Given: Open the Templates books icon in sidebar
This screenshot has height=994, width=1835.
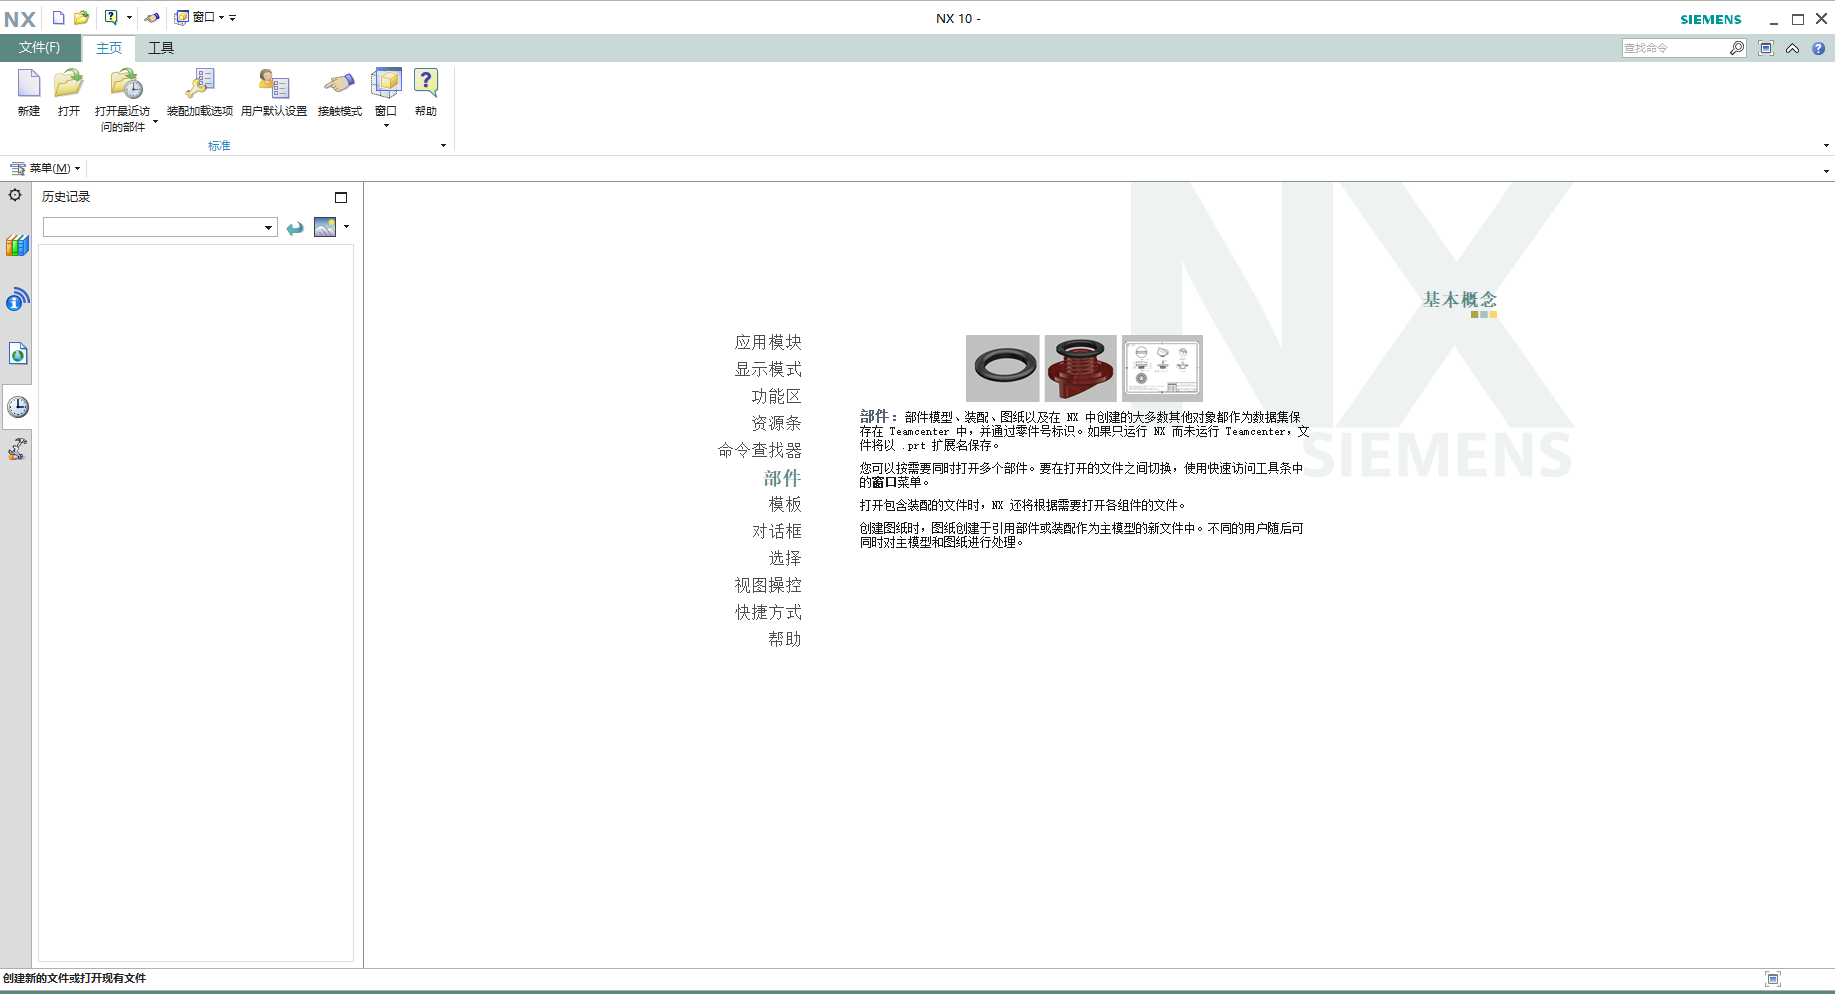Looking at the screenshot, I should coord(16,244).
